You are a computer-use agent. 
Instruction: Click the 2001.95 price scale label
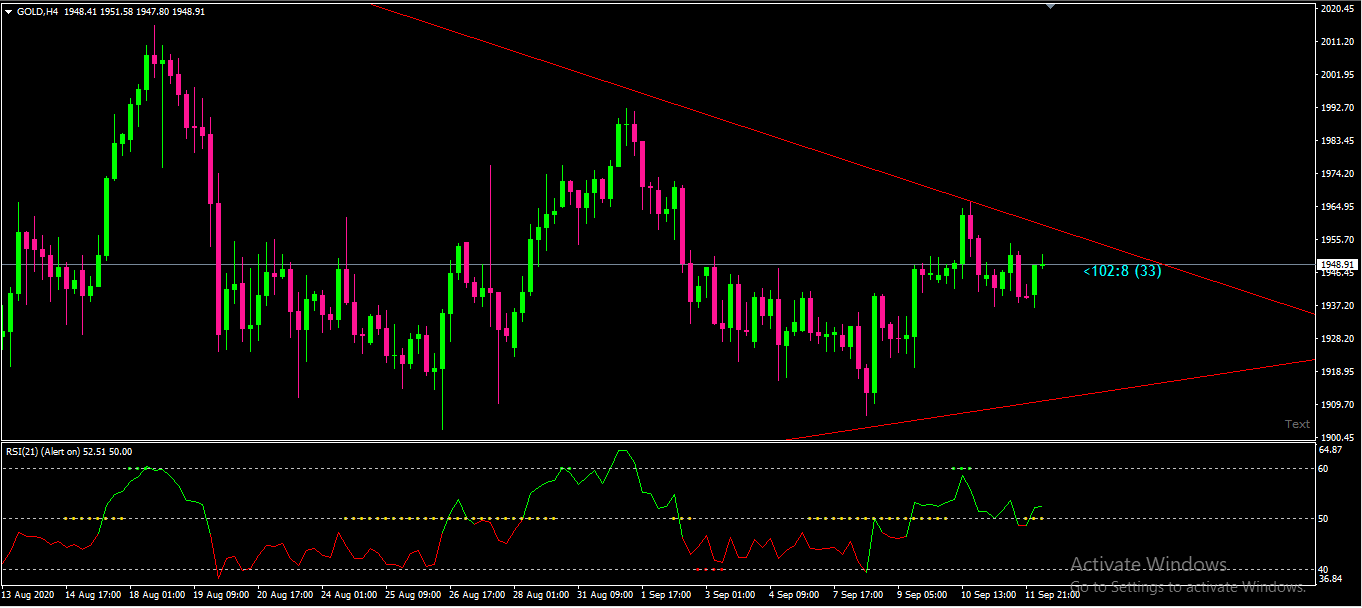(1336, 75)
